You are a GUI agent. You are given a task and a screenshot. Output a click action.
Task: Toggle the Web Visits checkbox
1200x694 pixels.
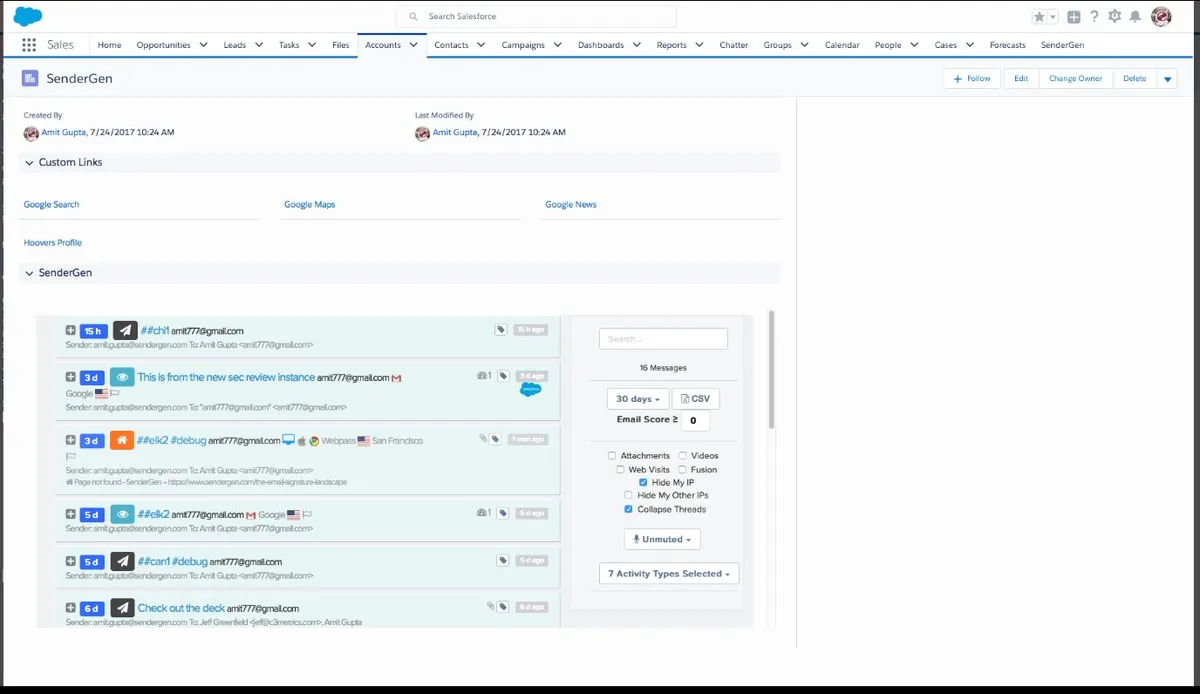(x=620, y=469)
